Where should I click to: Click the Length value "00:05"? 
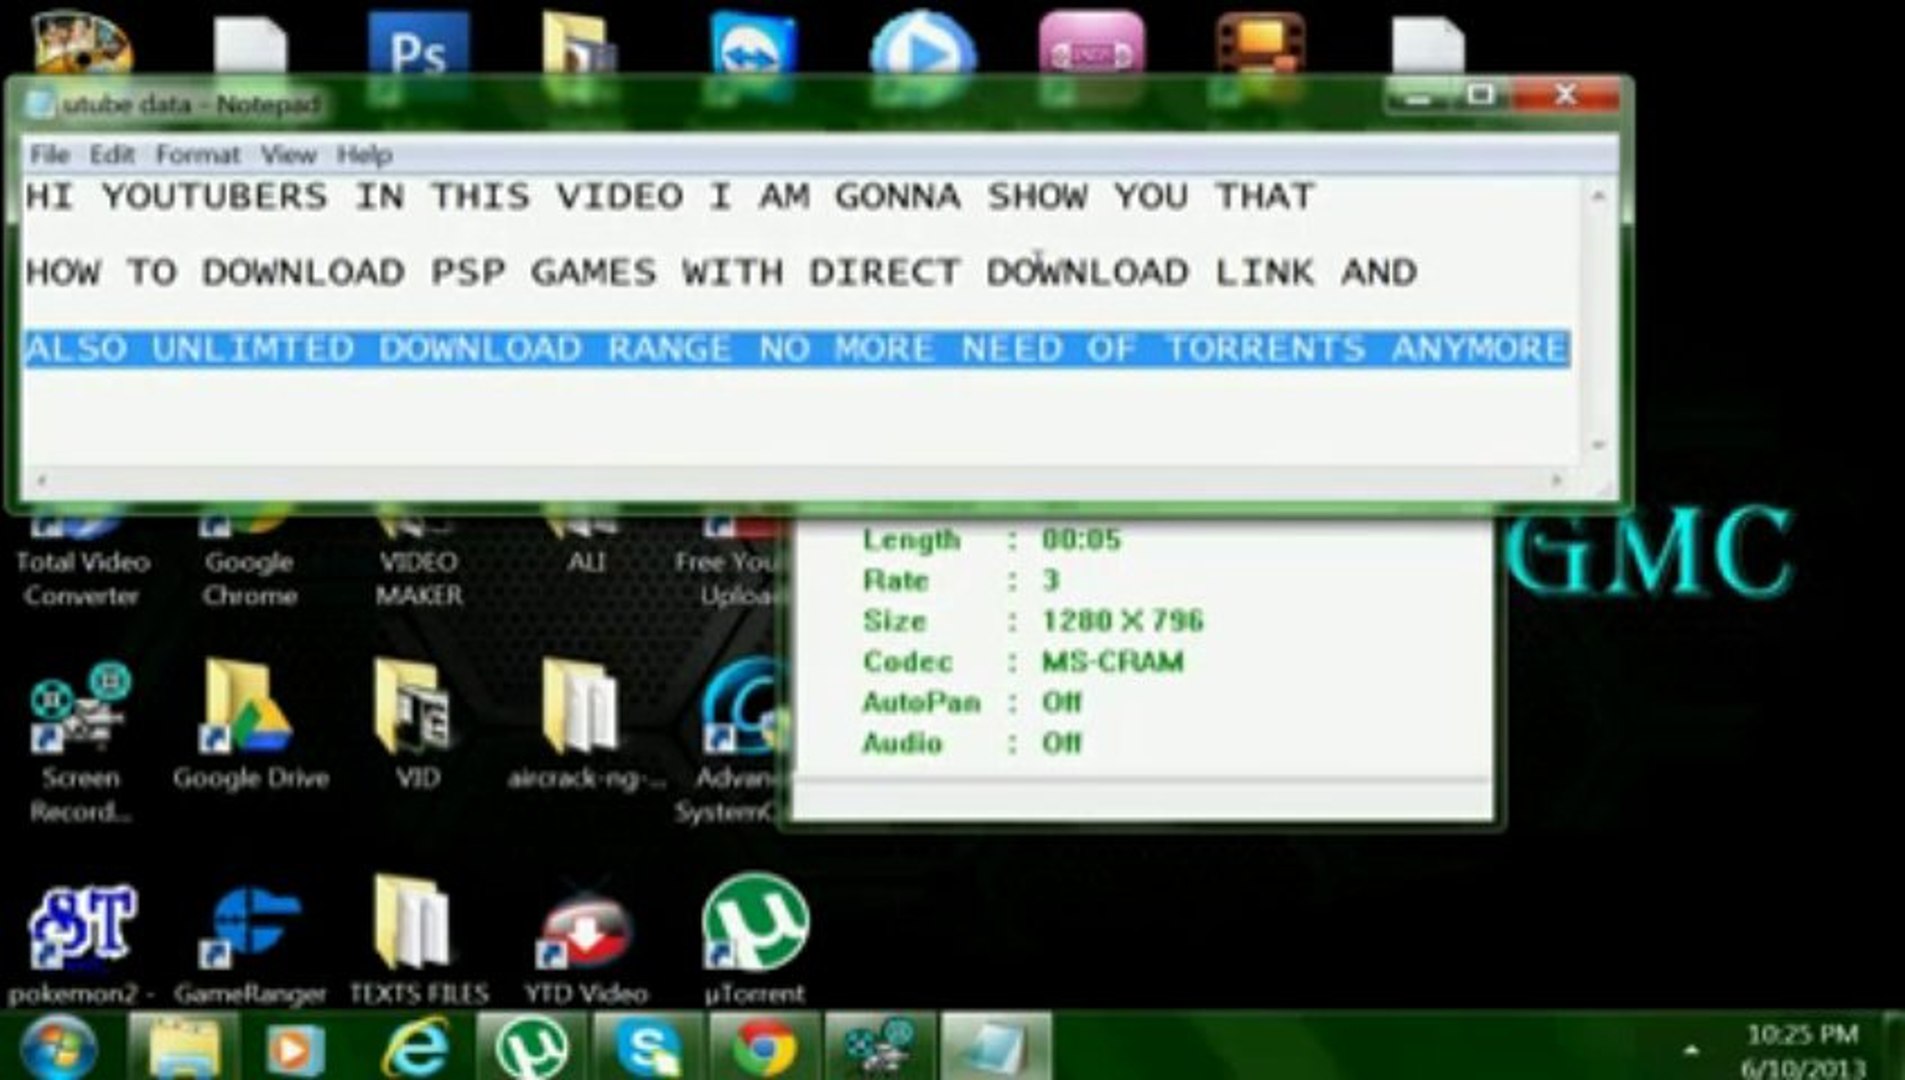click(1081, 540)
